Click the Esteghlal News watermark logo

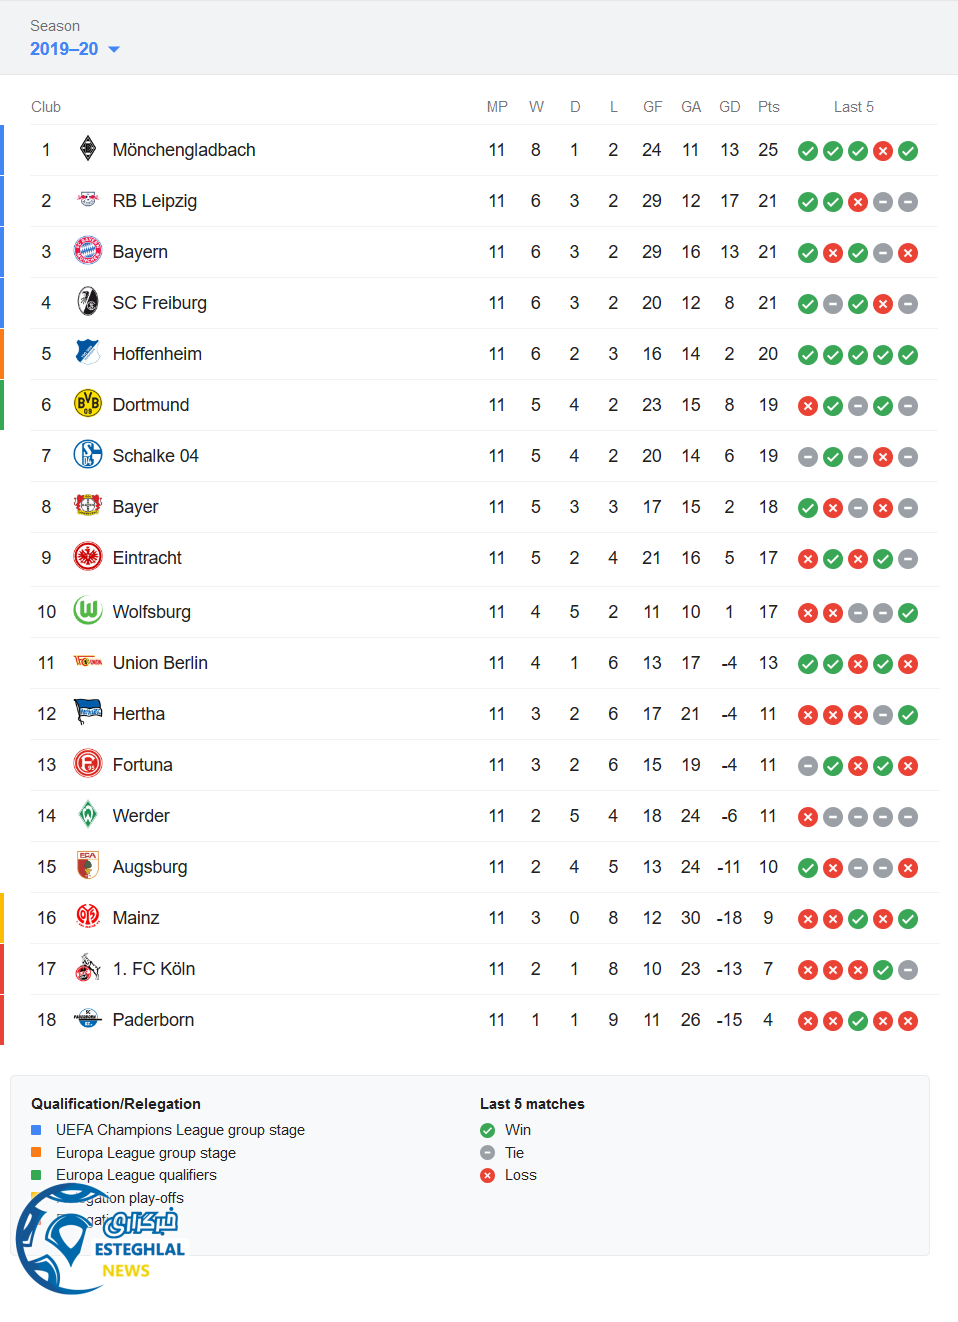coord(98,1240)
